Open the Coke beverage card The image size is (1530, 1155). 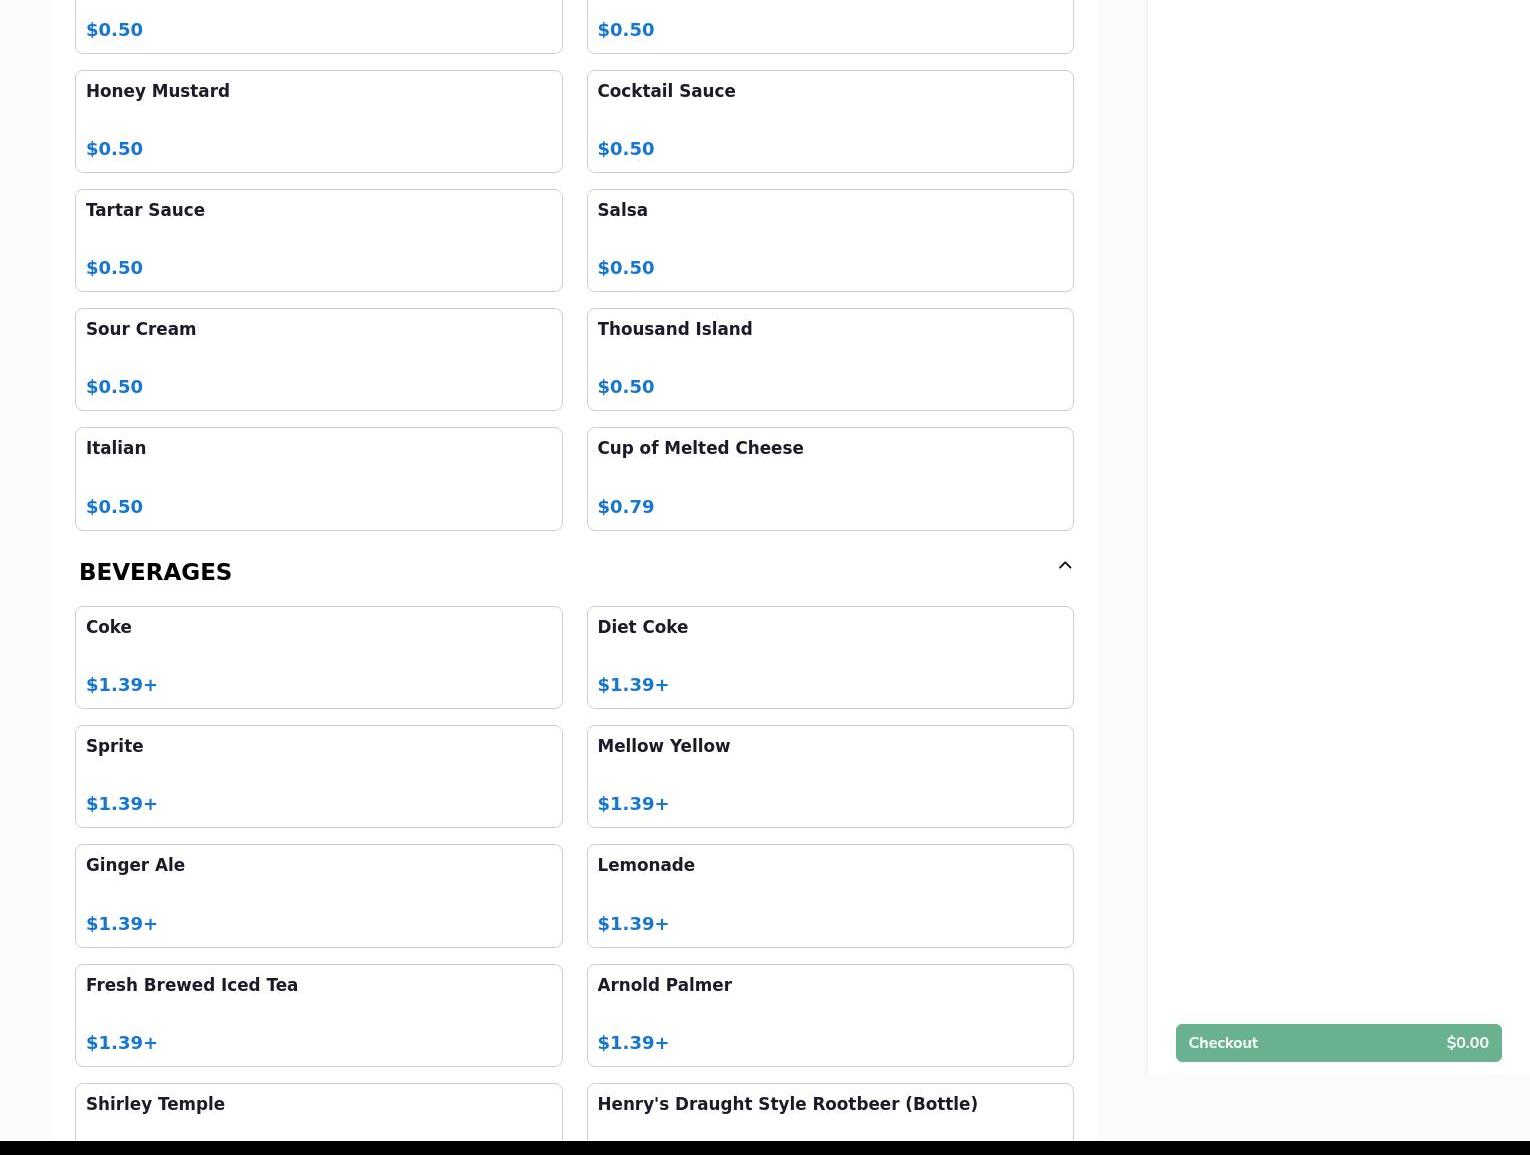pos(319,657)
